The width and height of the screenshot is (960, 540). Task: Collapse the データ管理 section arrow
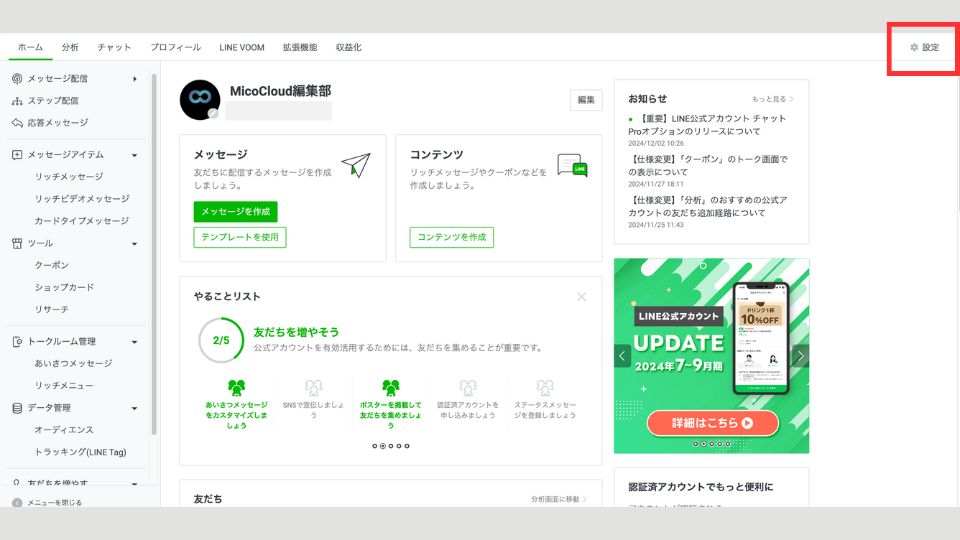click(x=135, y=408)
